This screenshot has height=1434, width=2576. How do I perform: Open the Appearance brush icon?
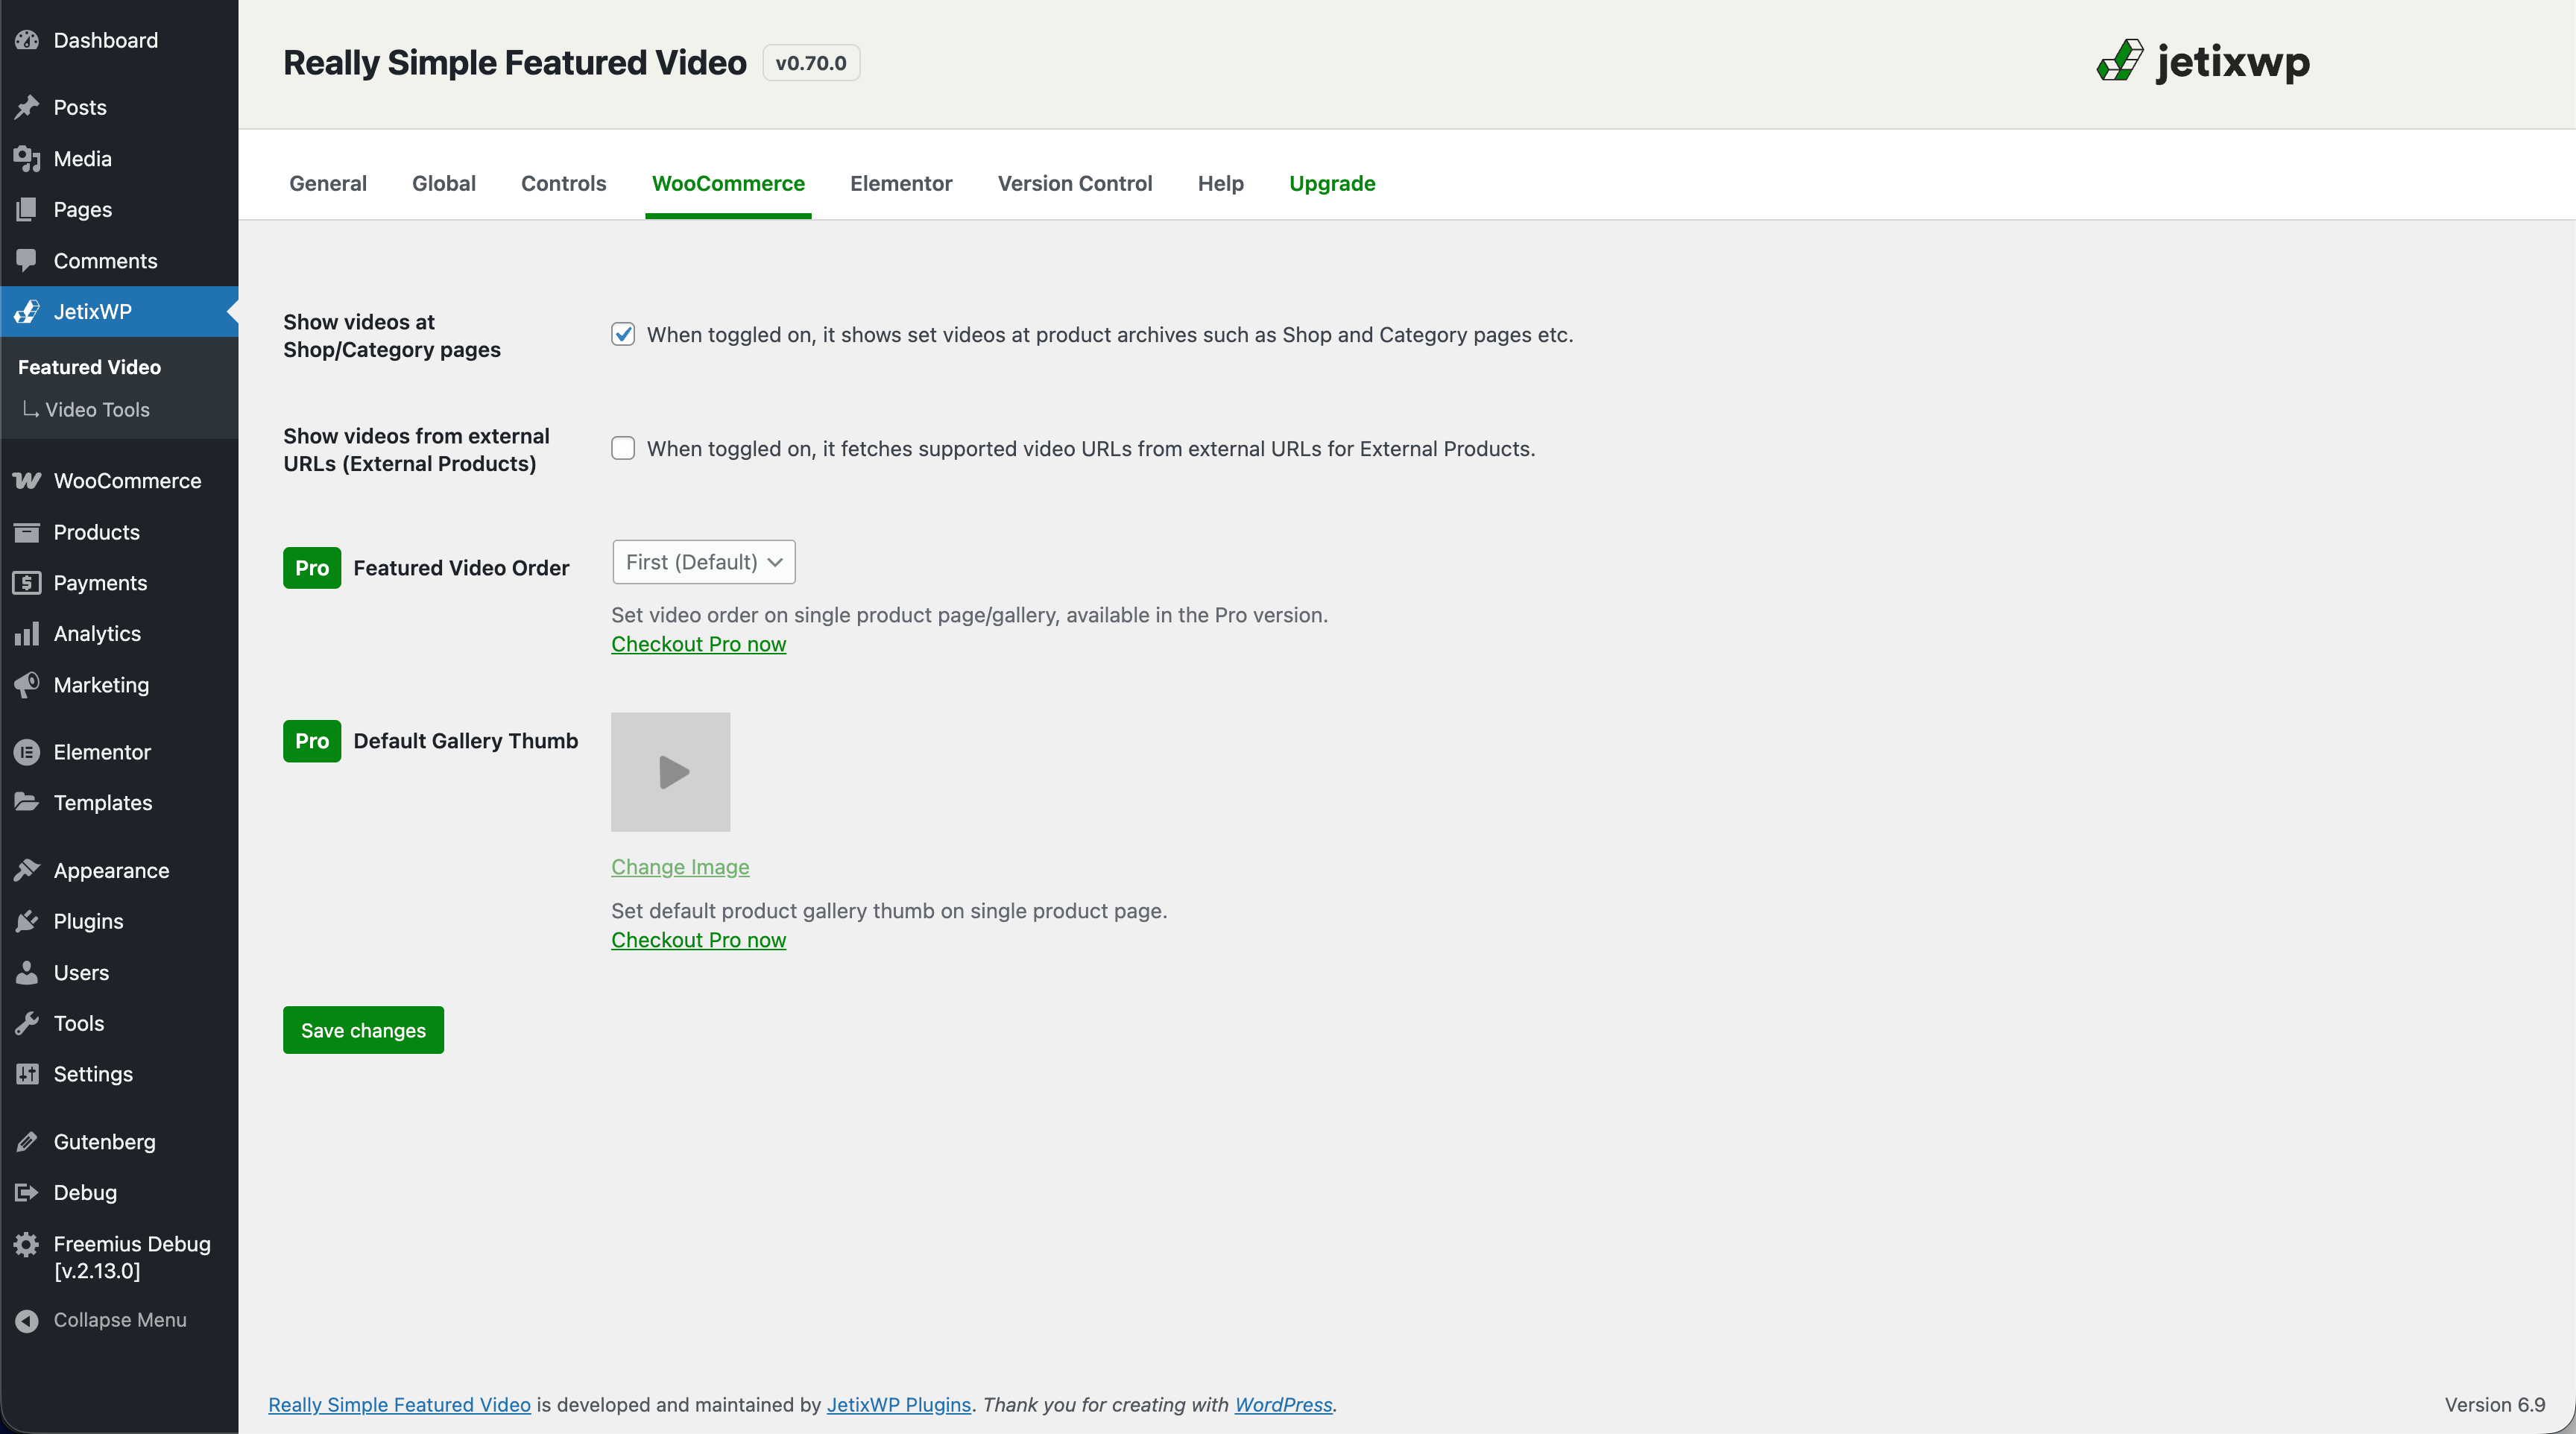[27, 870]
